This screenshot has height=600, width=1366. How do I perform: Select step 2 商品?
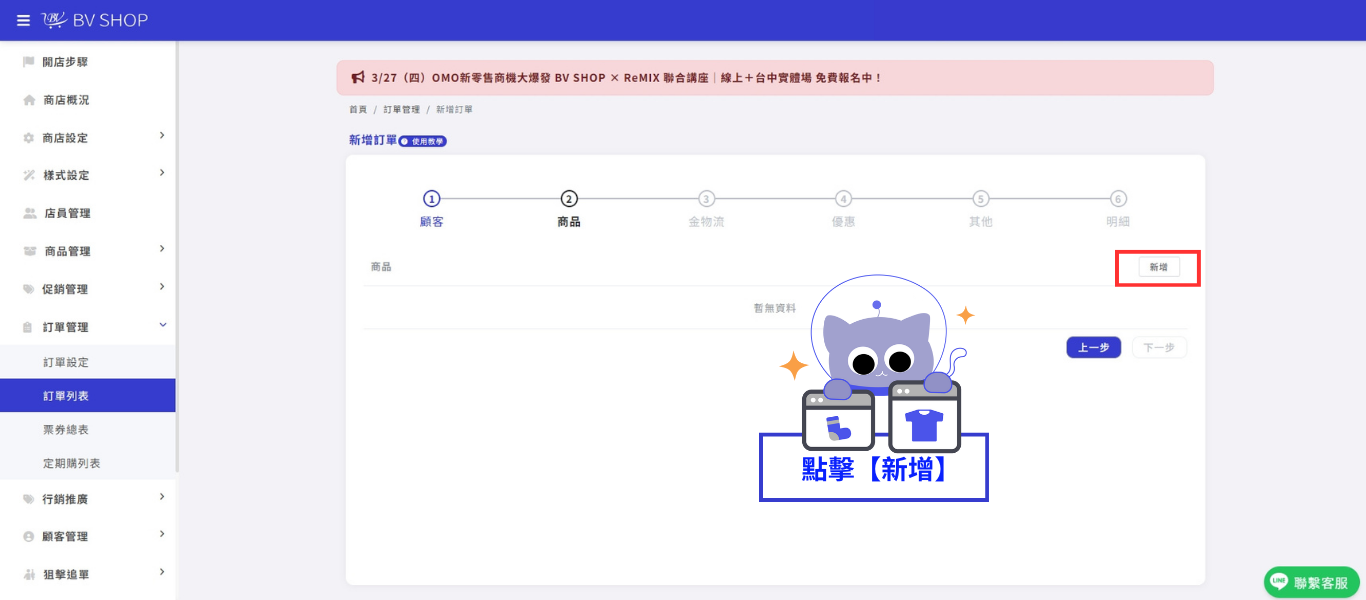tap(569, 209)
